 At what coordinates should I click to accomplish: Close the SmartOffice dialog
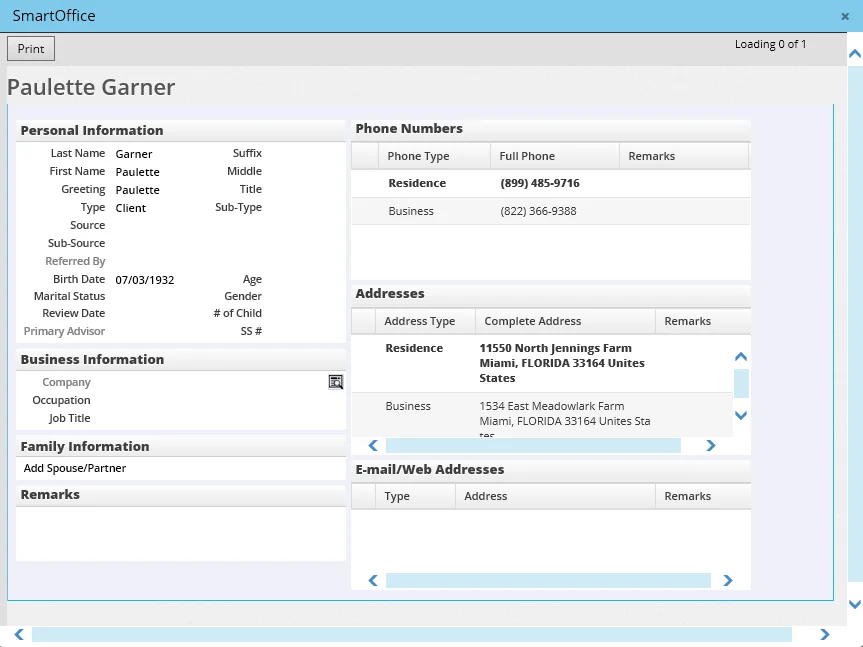pos(845,16)
